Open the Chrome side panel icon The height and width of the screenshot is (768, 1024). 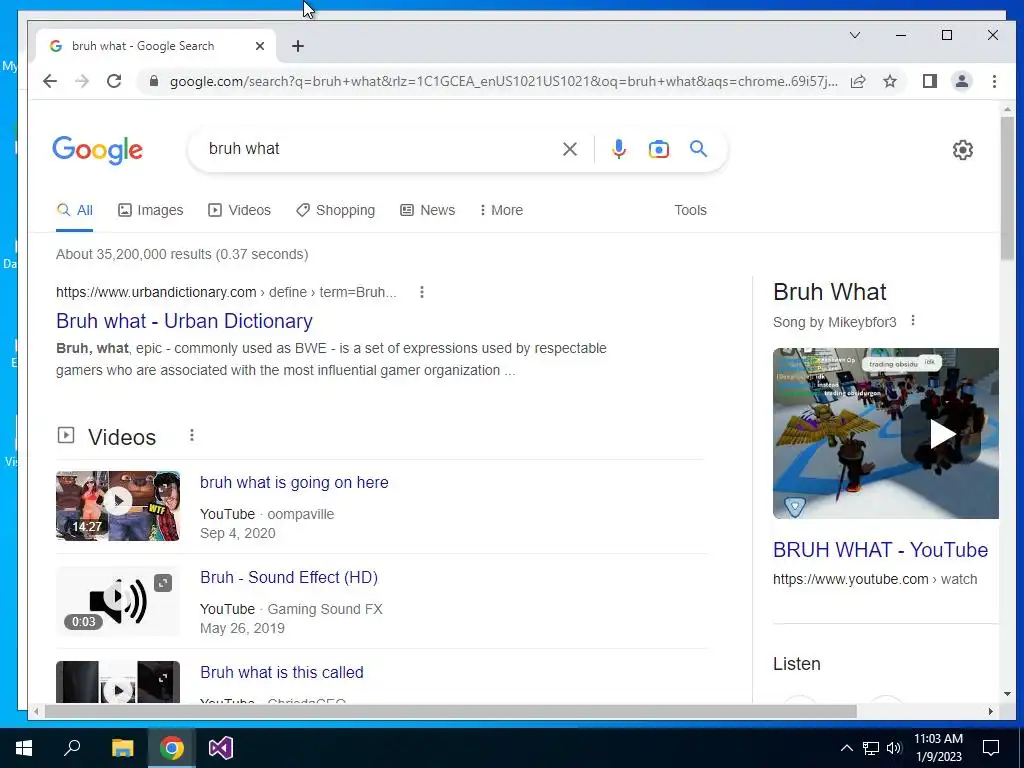pos(930,81)
